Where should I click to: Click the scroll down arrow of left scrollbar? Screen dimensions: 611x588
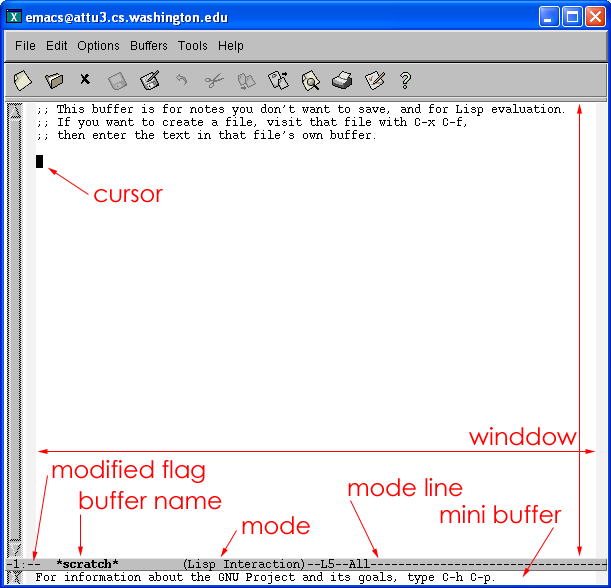[x=16, y=549]
